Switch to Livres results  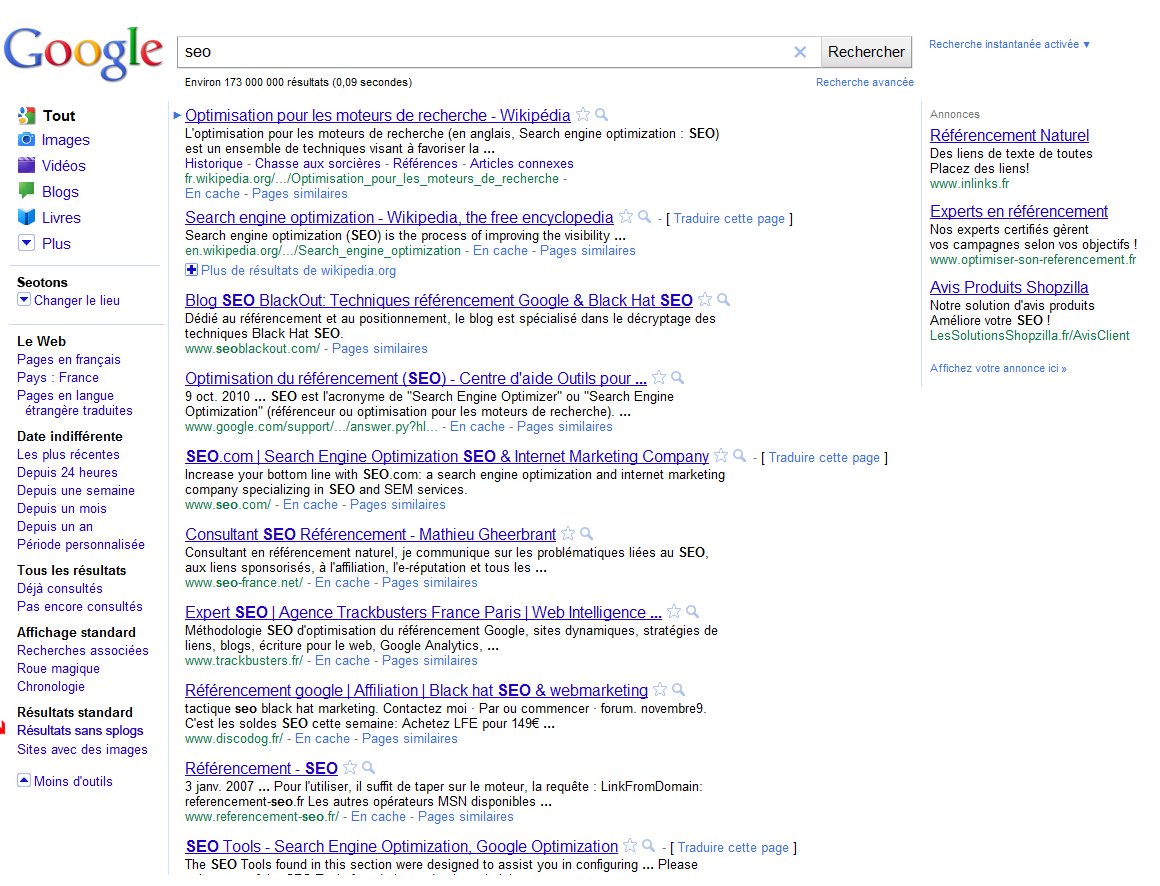pos(61,217)
